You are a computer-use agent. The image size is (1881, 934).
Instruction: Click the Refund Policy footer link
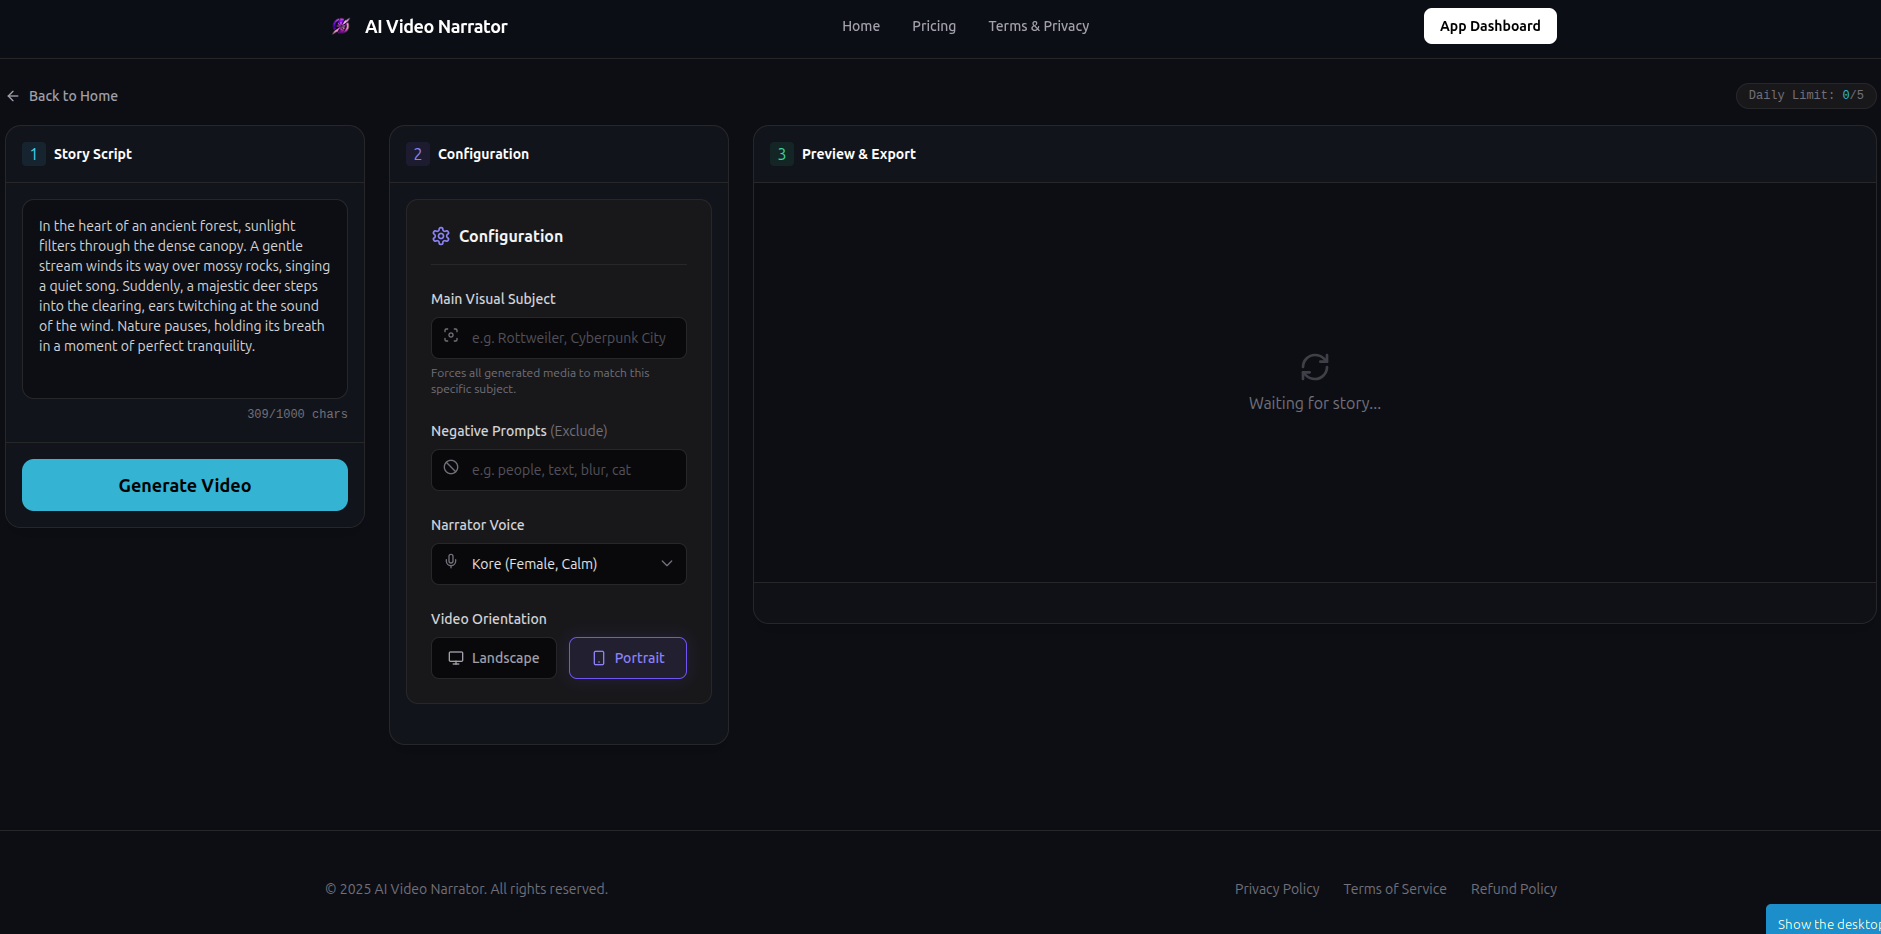coord(1513,888)
